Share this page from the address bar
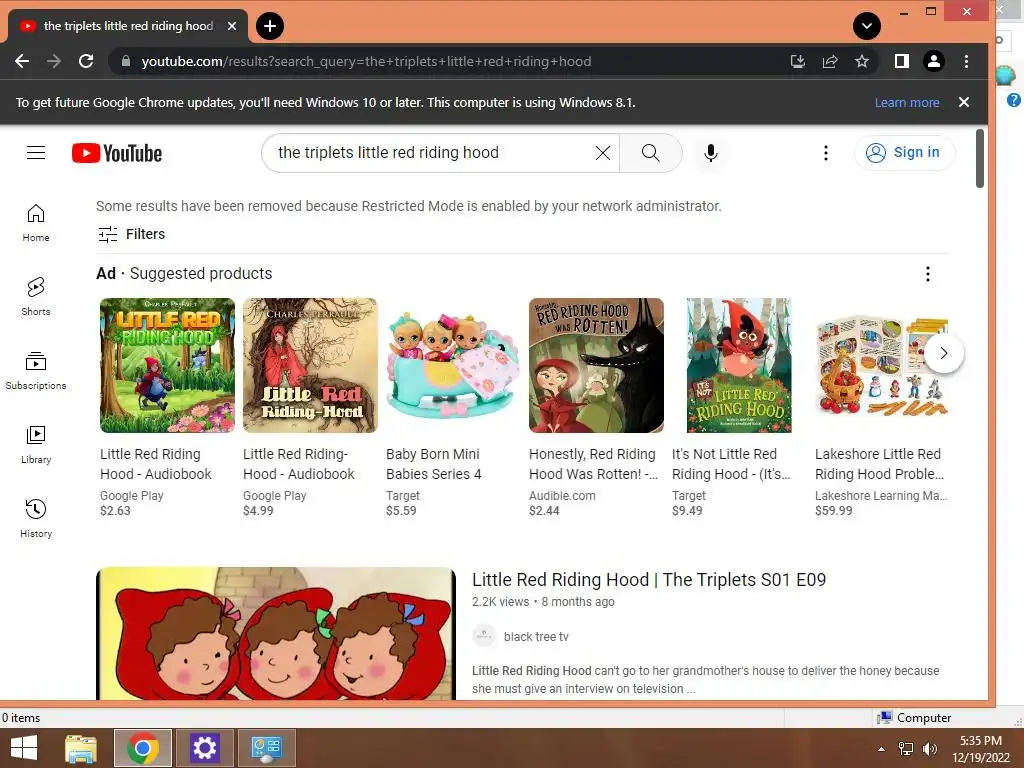 (x=830, y=61)
